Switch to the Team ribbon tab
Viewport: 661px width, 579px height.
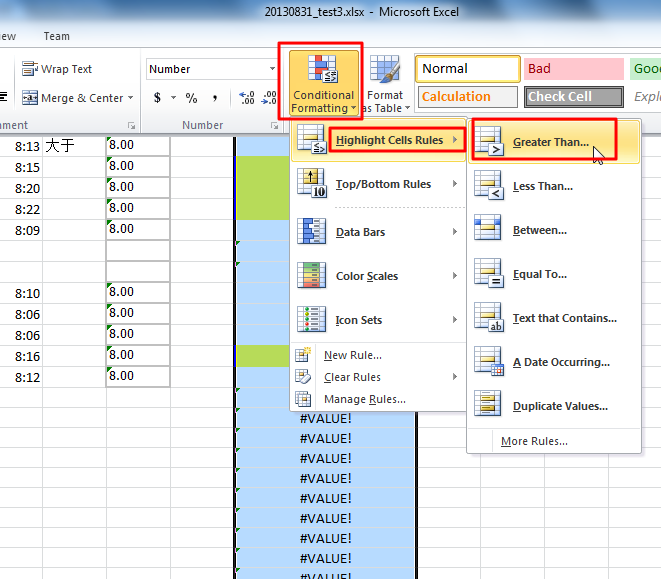tap(56, 36)
